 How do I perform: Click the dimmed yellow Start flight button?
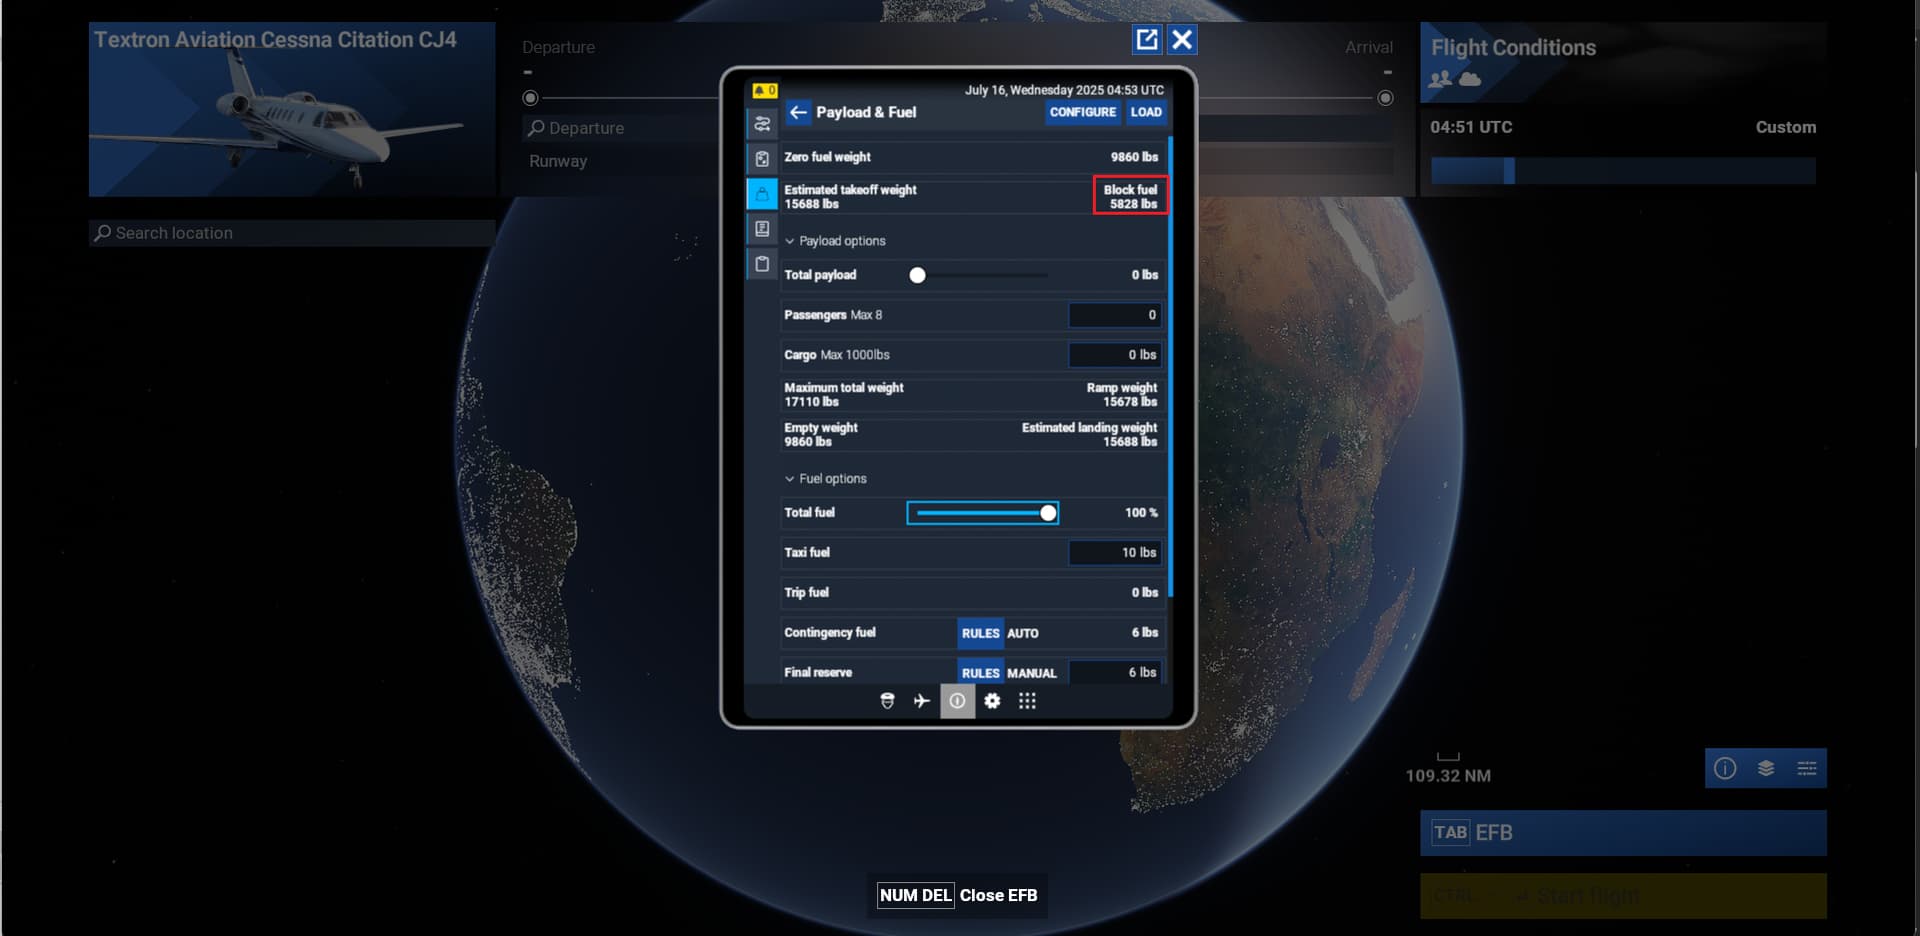pos(1623,896)
